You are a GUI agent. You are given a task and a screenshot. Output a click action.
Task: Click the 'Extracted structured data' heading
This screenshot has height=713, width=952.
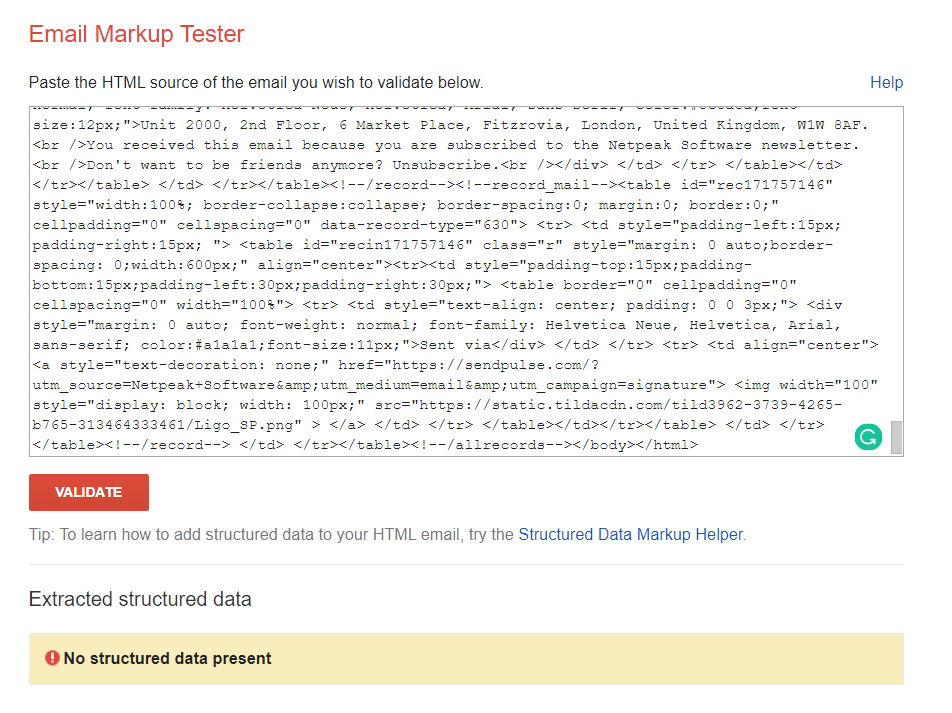[140, 599]
